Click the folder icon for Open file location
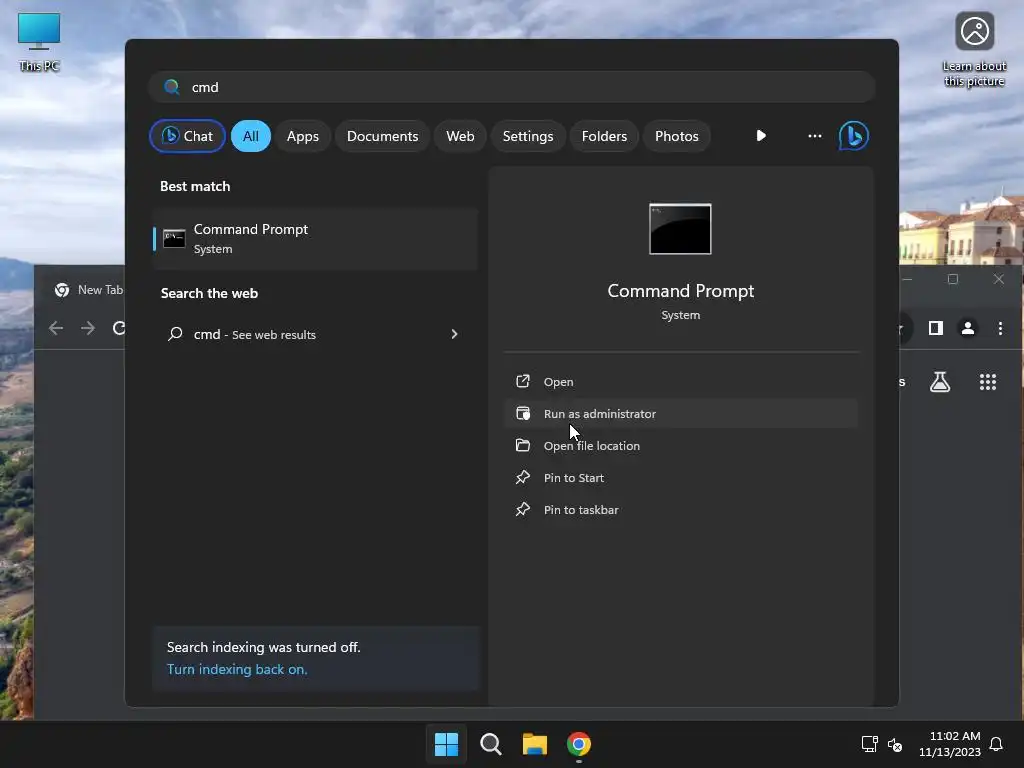This screenshot has width=1024, height=768. [522, 445]
